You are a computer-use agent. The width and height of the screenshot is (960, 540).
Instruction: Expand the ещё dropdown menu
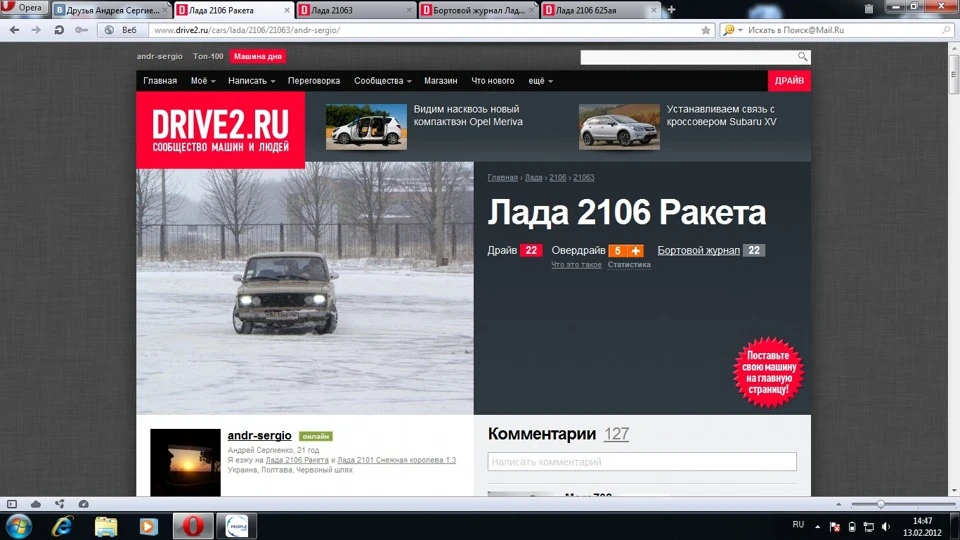point(541,81)
